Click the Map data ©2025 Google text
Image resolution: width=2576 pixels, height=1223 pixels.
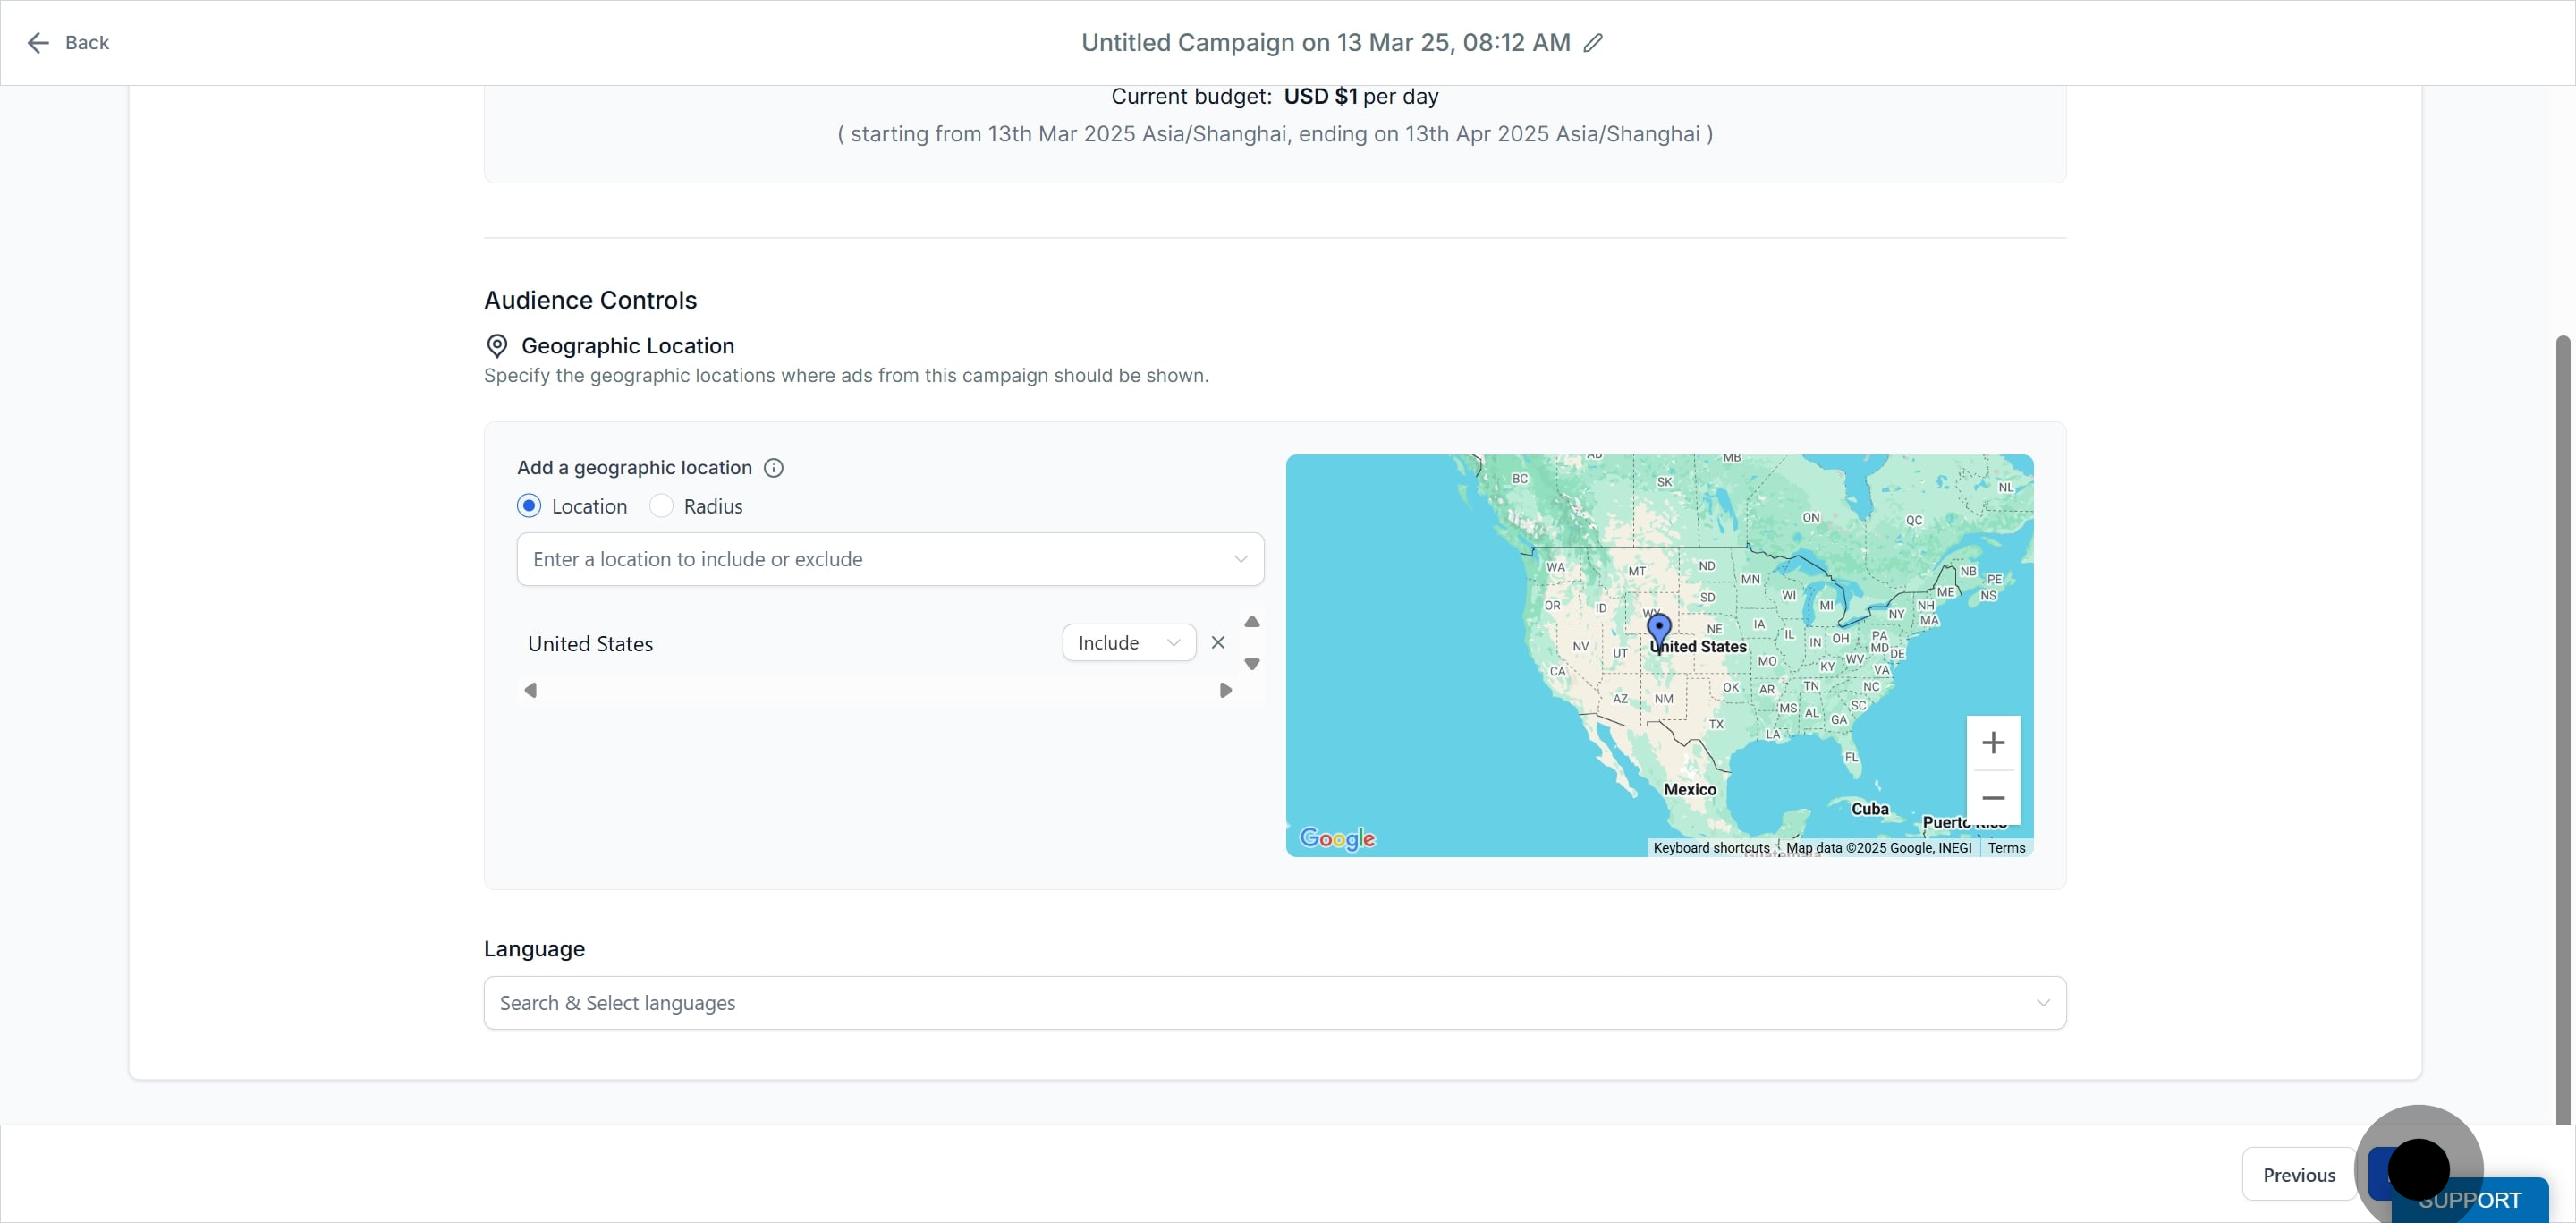[1878, 848]
